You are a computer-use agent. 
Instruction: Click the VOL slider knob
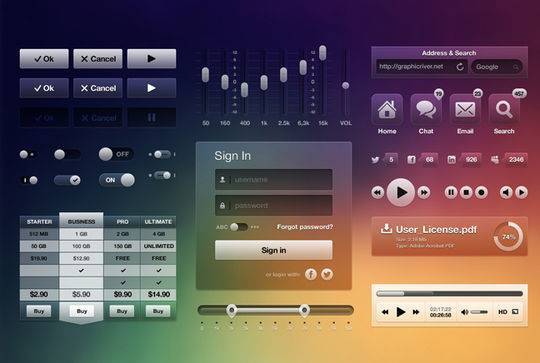(x=345, y=85)
